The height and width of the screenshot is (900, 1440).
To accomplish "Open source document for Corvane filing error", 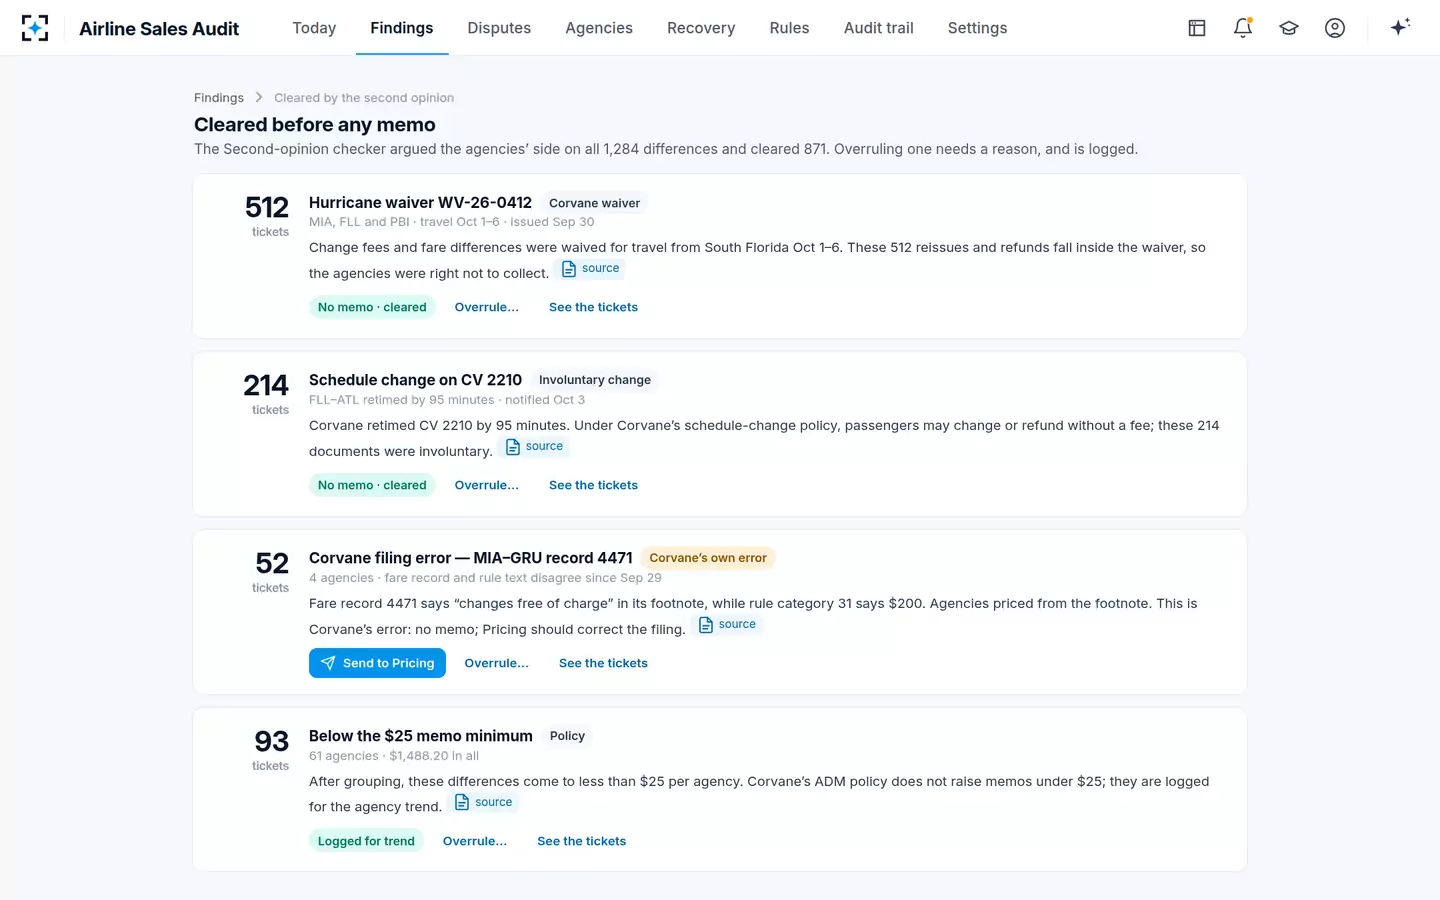I will [x=728, y=624].
